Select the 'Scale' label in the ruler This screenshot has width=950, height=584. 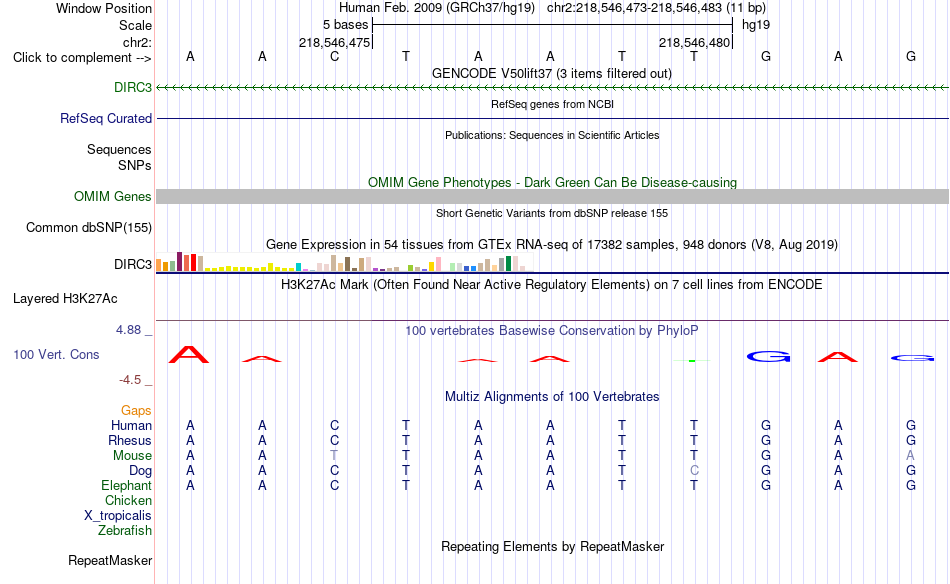click(135, 25)
